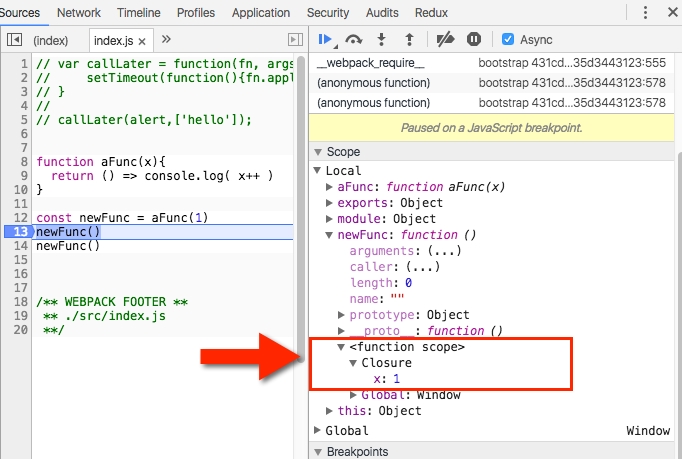Step over next function call
The width and height of the screenshot is (682, 459).
353,39
